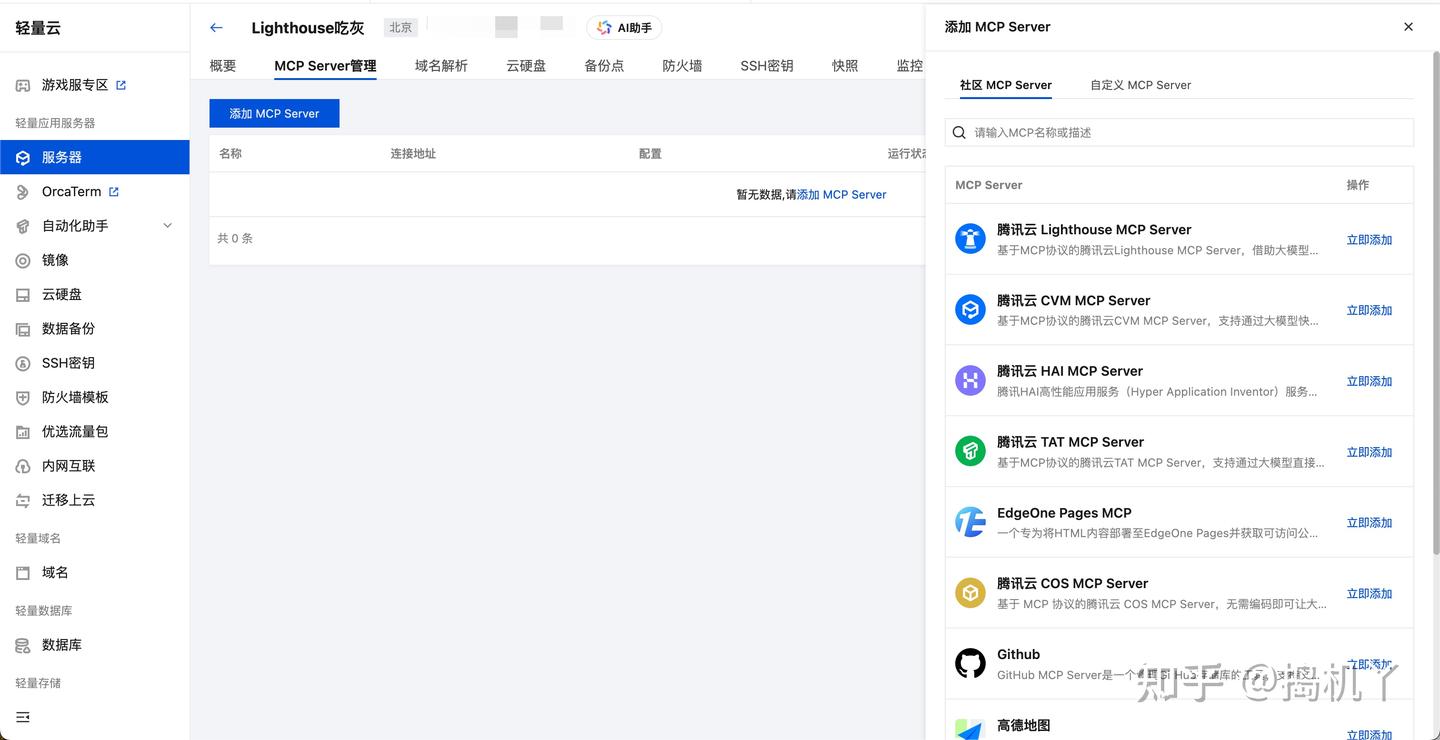Select the MCP Server管理 tab
This screenshot has height=740, width=1440.
pos(325,66)
